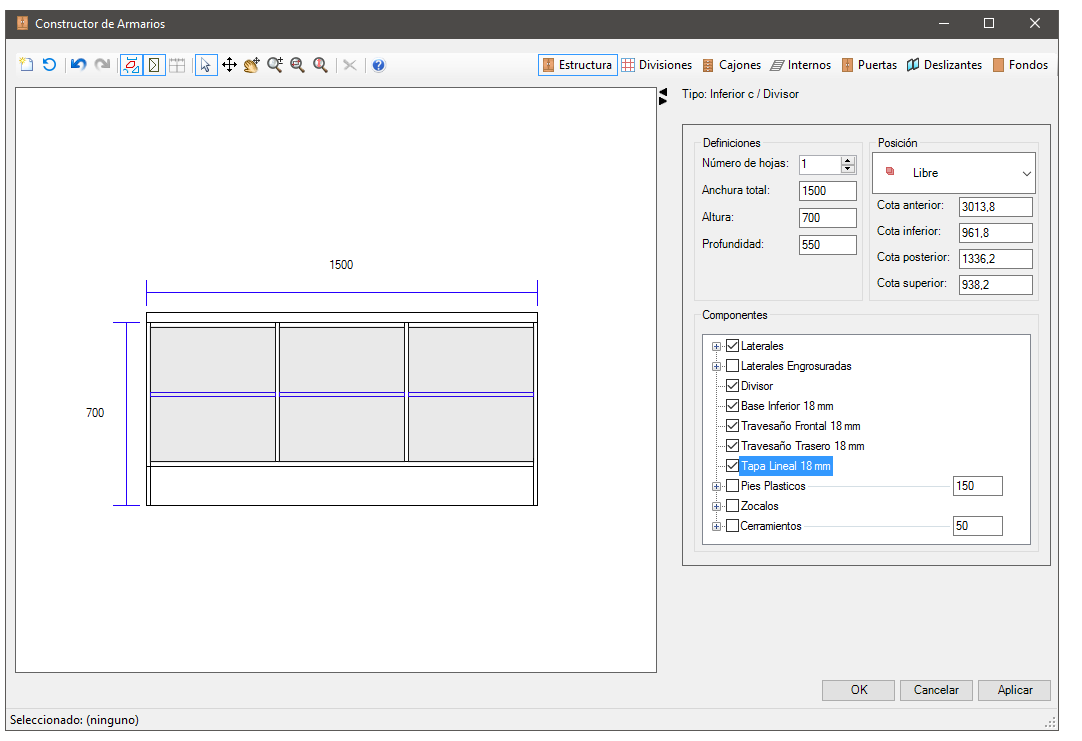This screenshot has height=741, width=1082.
Task: Click the Cota anterior field
Action: 996,206
